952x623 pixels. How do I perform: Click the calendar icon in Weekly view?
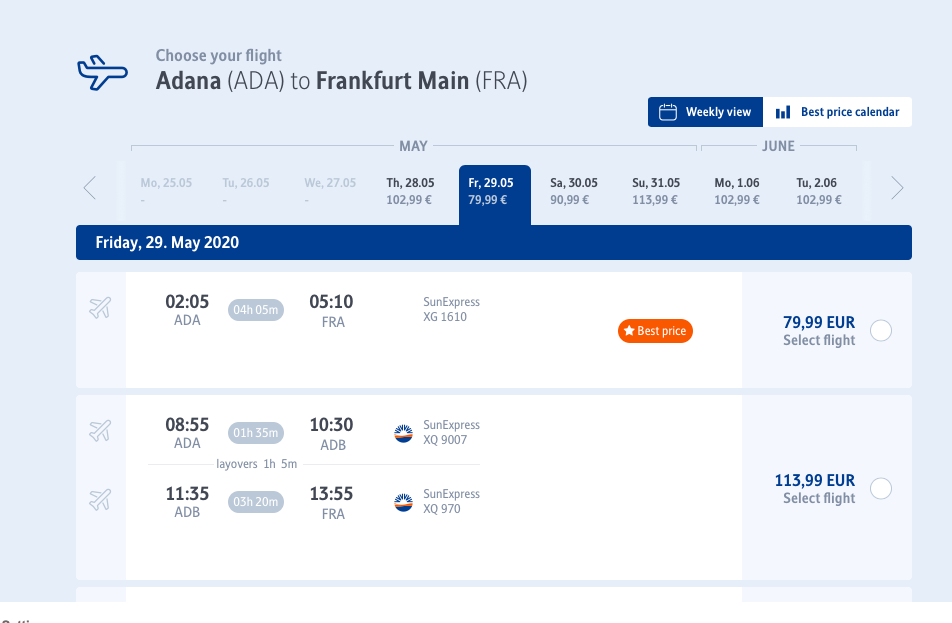coord(668,112)
